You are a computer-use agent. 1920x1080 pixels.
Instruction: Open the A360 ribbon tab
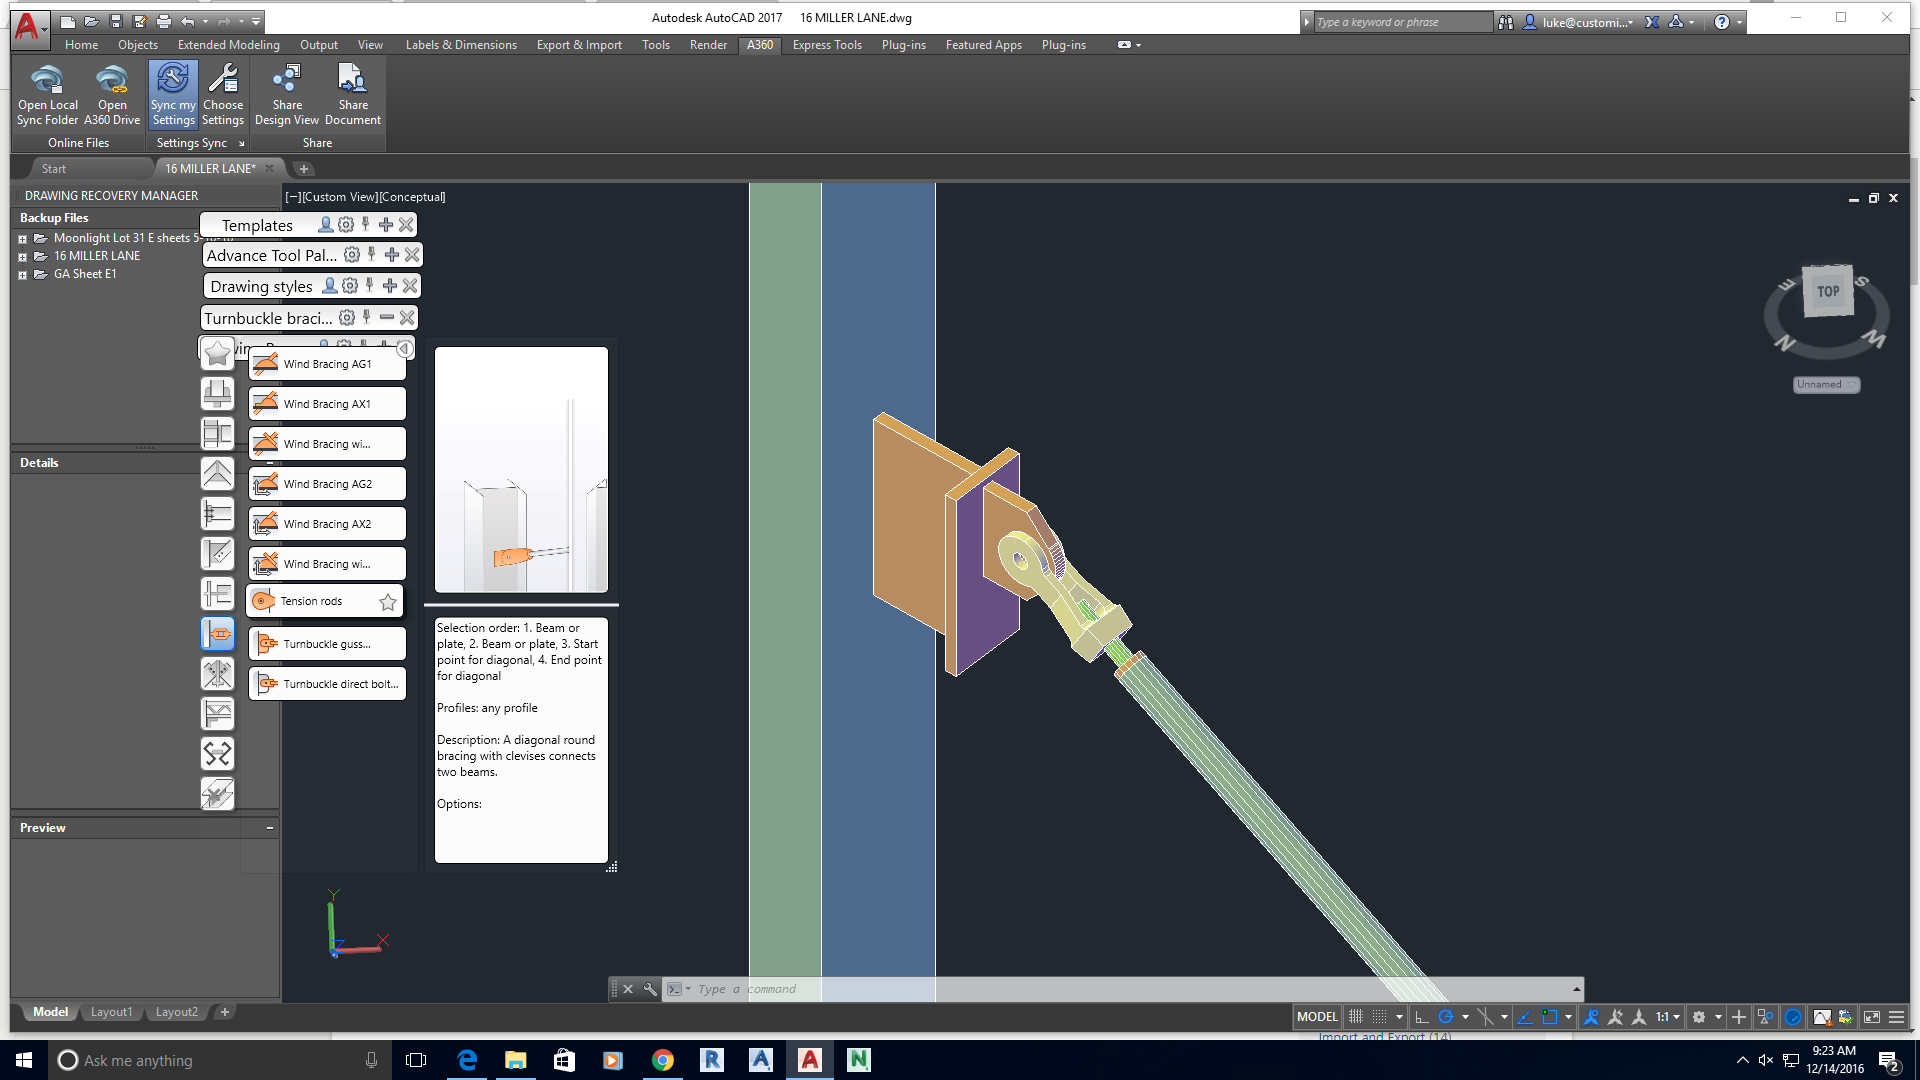tap(759, 45)
